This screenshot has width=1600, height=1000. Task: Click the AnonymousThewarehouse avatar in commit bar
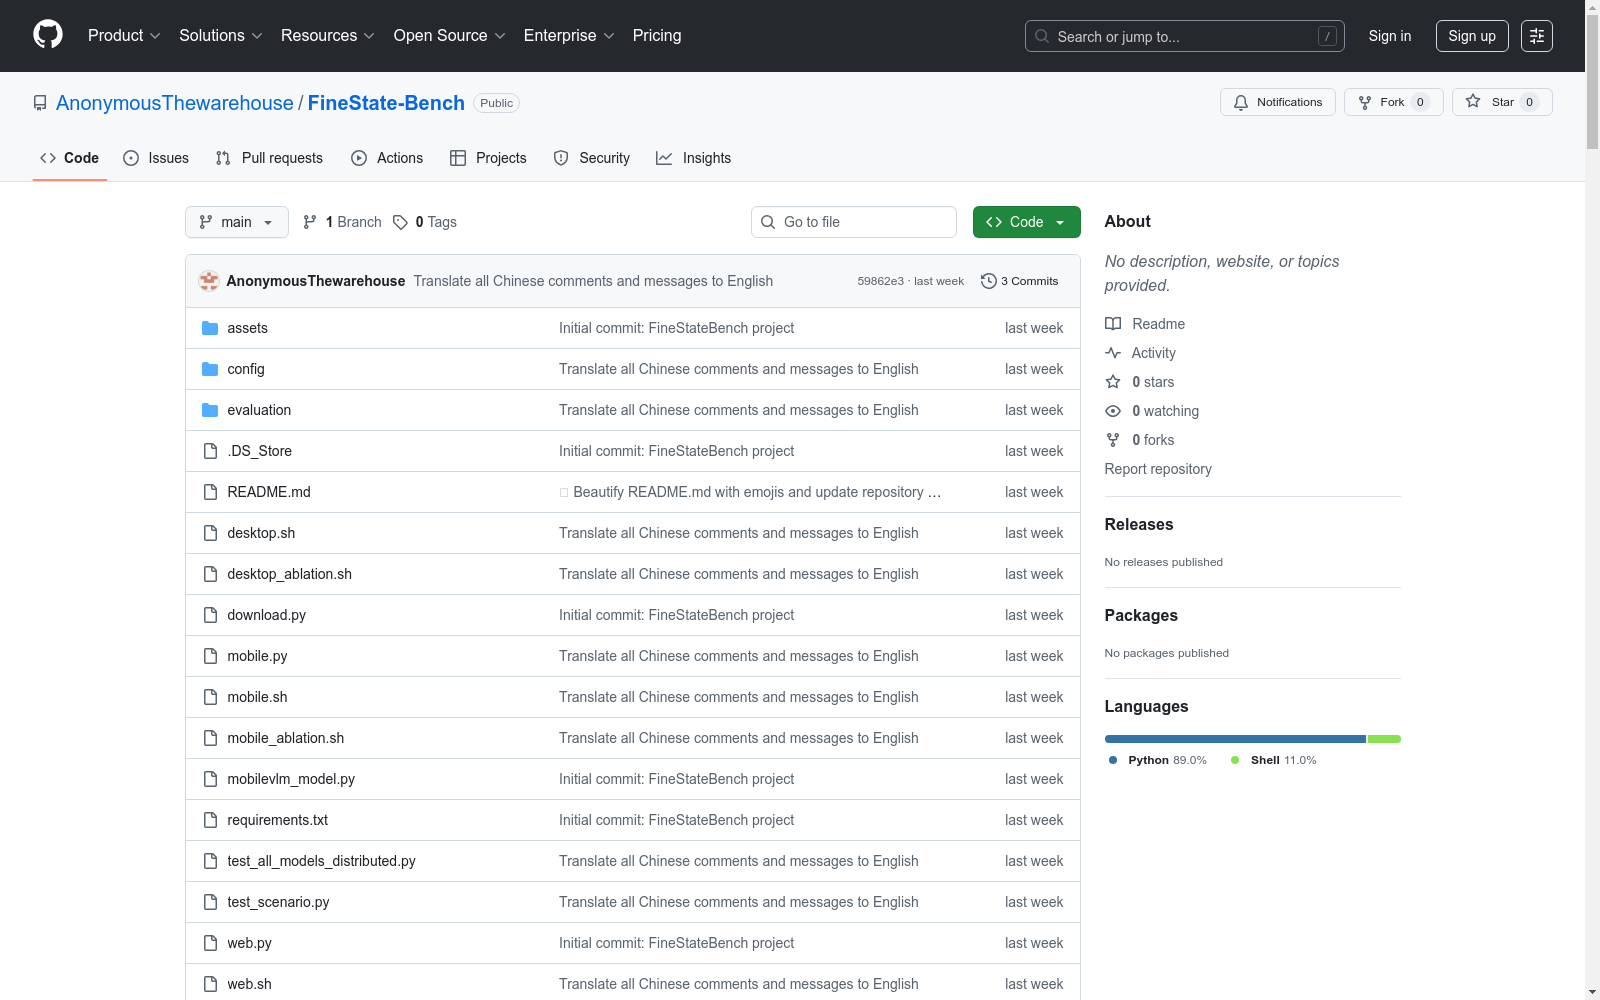coord(209,281)
